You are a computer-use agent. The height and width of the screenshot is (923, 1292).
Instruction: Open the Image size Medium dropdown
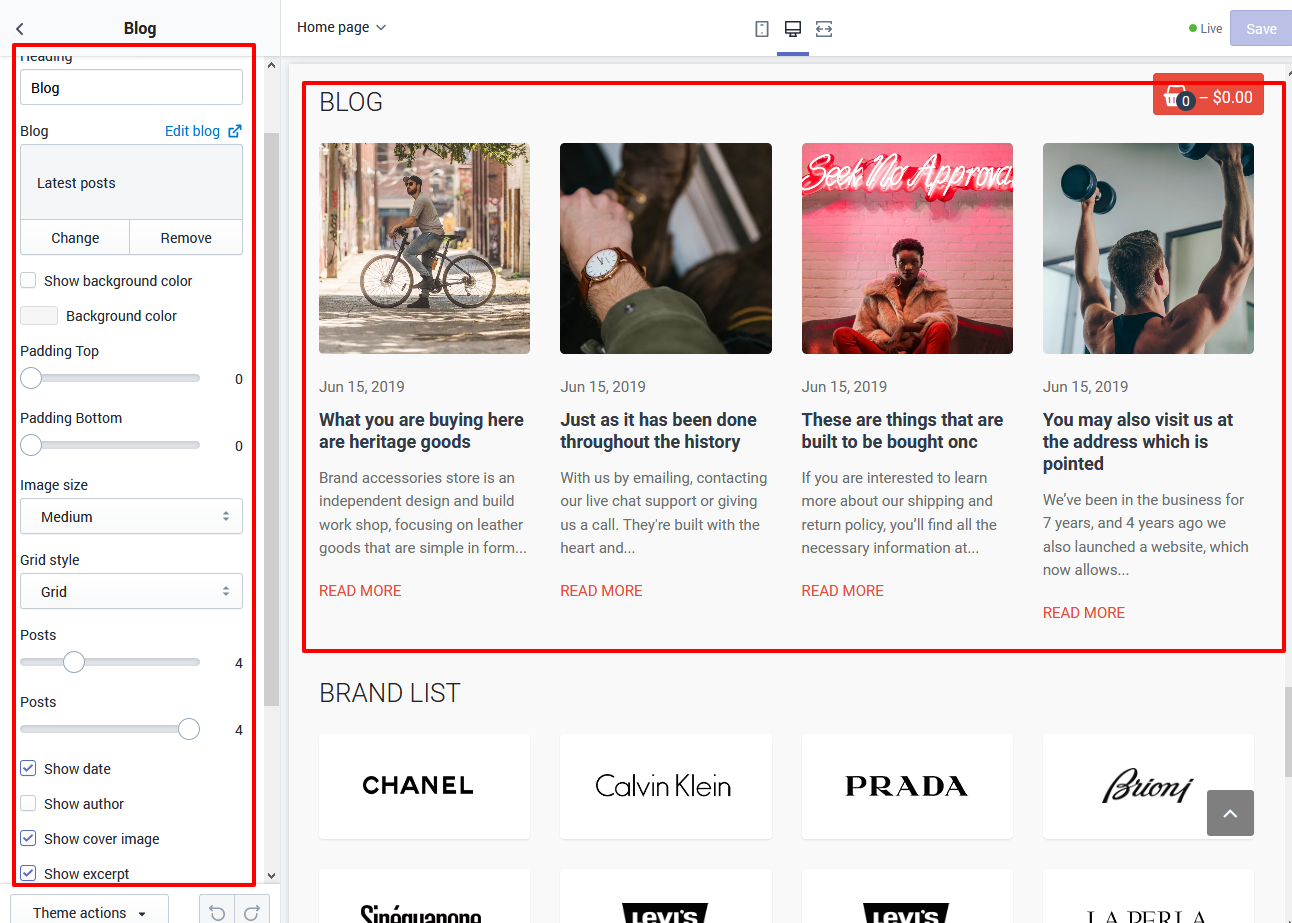[131, 517]
